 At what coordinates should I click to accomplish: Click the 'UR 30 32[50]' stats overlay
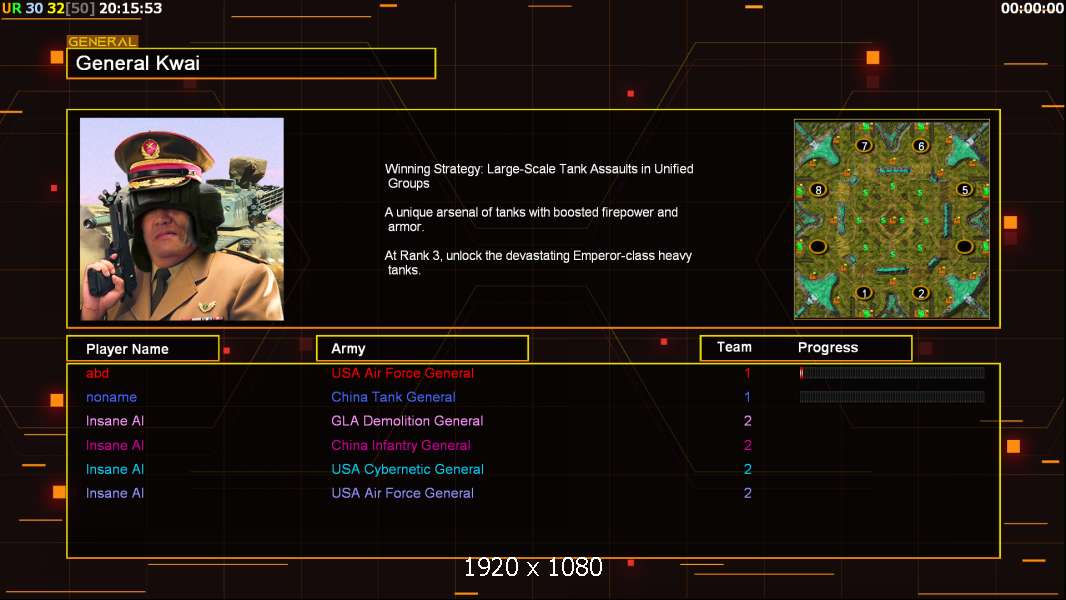pyautogui.click(x=48, y=9)
